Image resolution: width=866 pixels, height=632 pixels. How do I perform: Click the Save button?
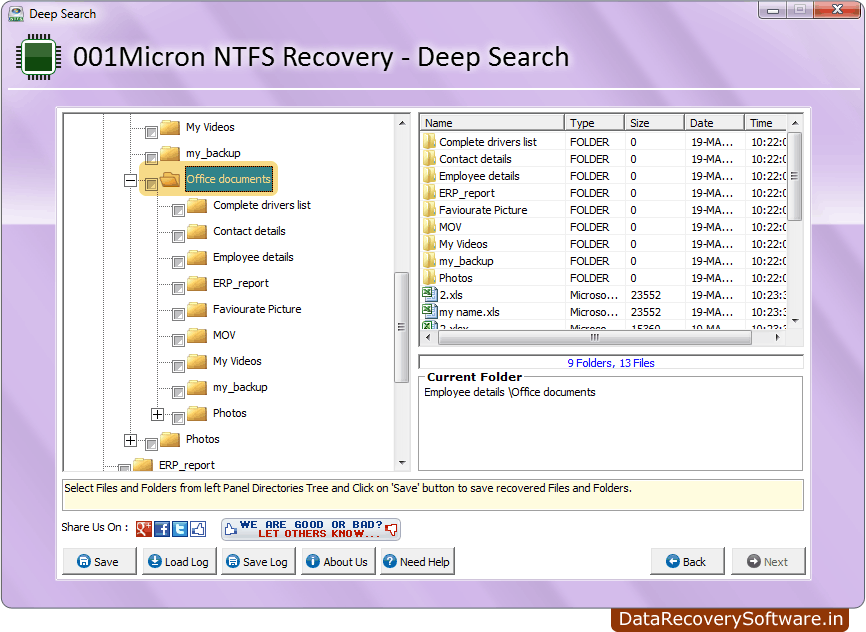pyautogui.click(x=99, y=561)
